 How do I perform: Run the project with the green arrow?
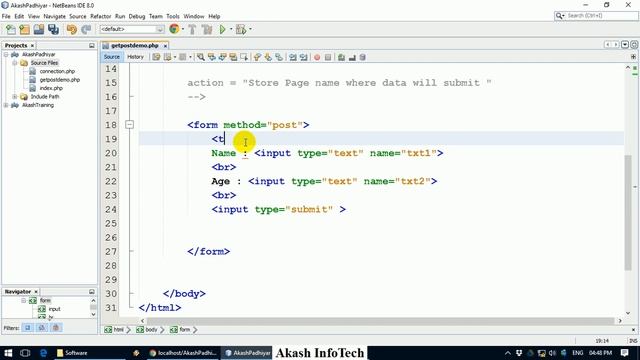[222, 29]
